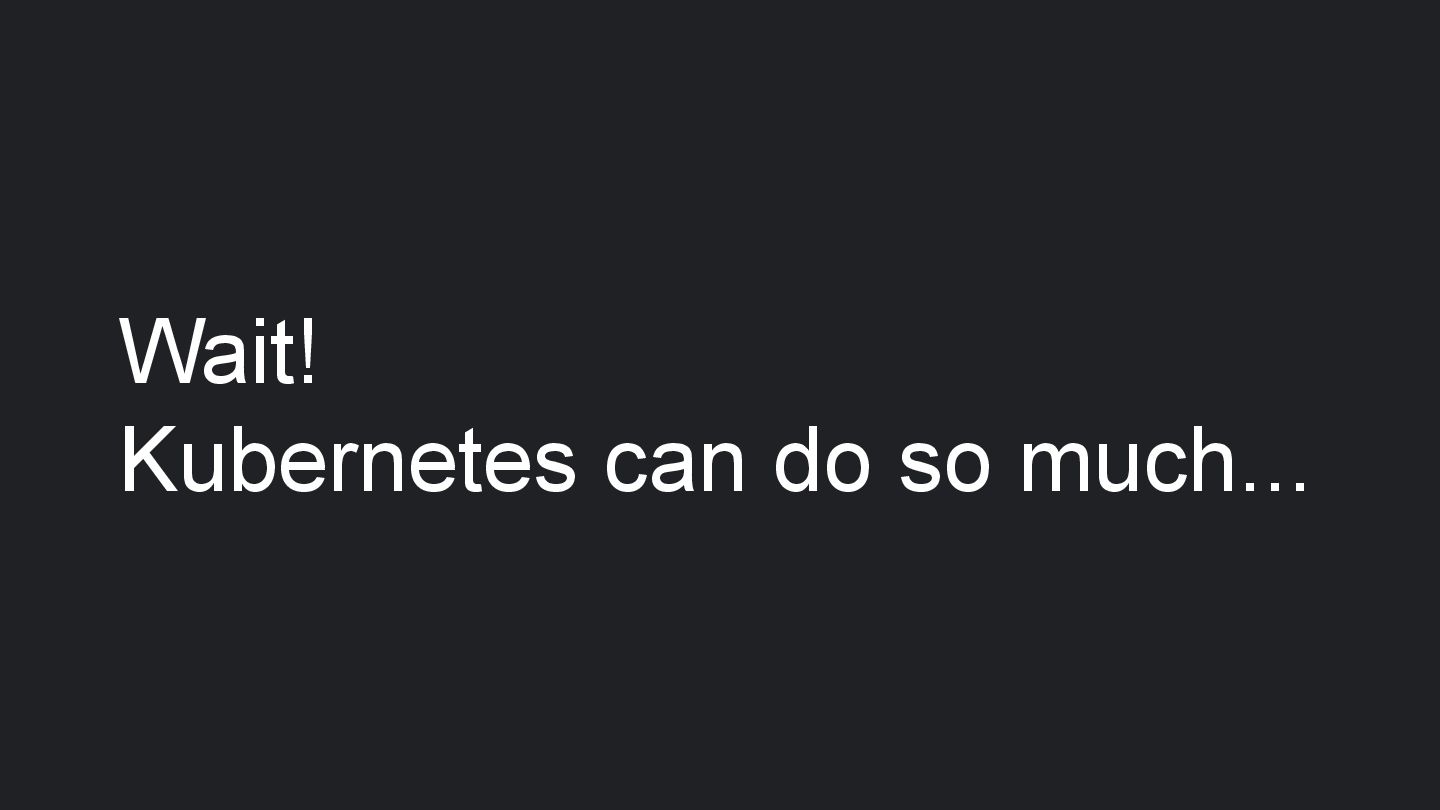The image size is (1440, 810).
Task: Click the letter "m" in "much"
Action: (x=1050, y=466)
